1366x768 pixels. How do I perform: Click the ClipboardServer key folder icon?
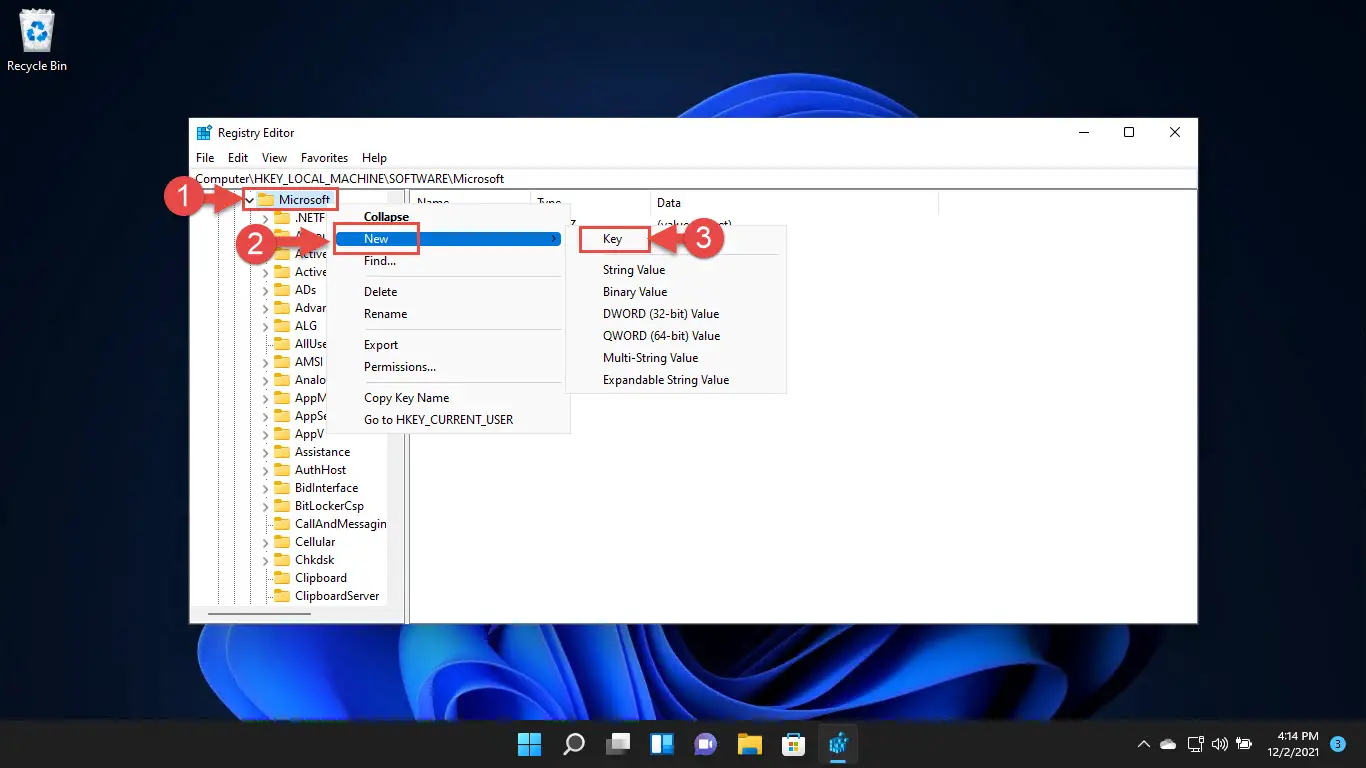(x=282, y=596)
